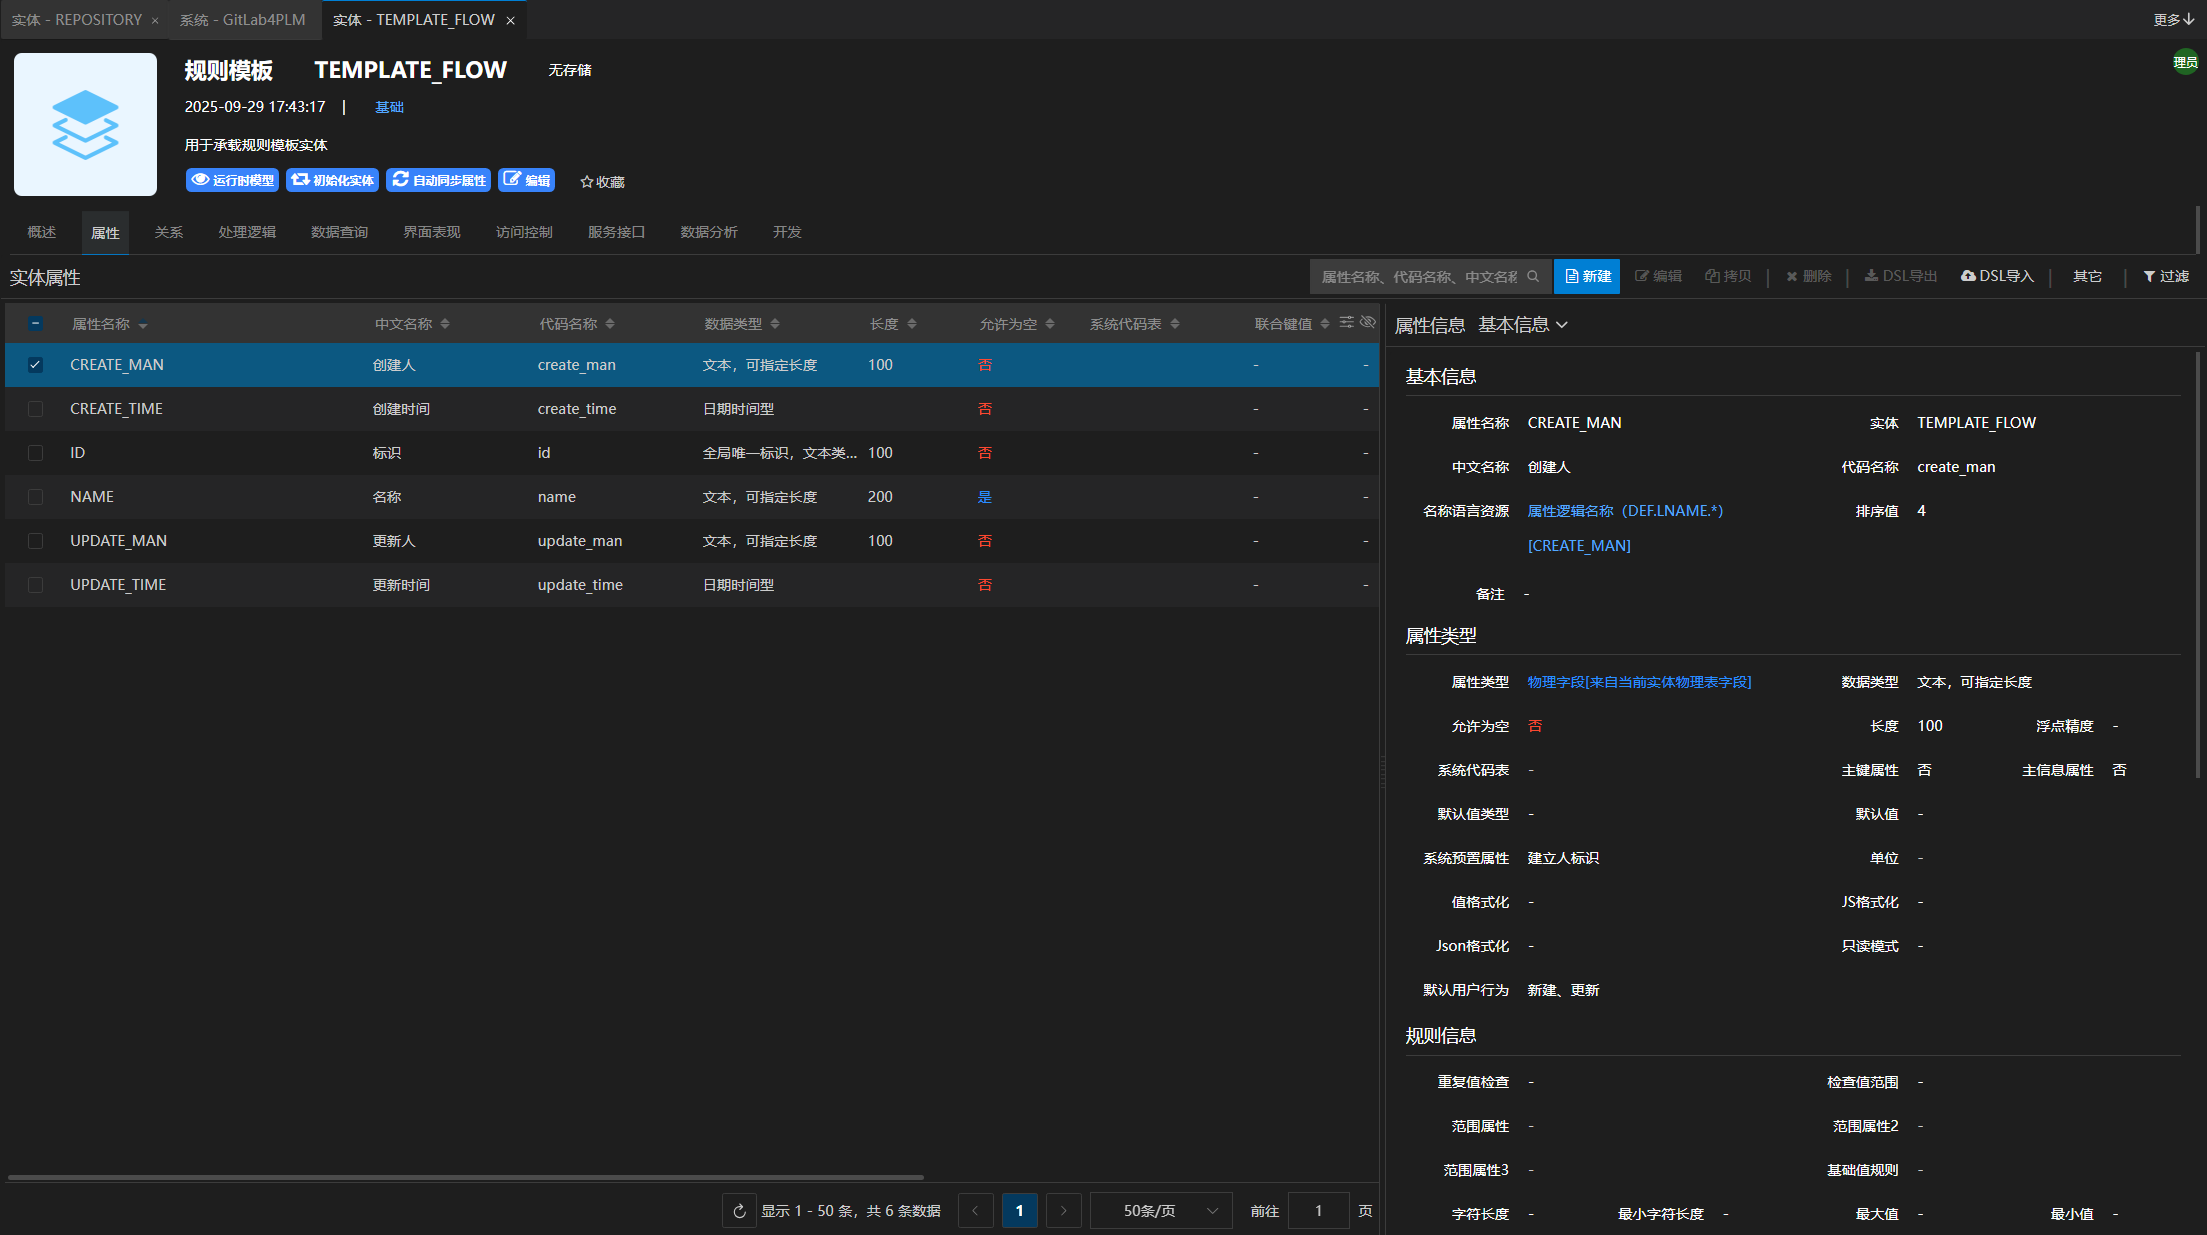Click the 运行时模型 eye icon button

(x=232, y=180)
